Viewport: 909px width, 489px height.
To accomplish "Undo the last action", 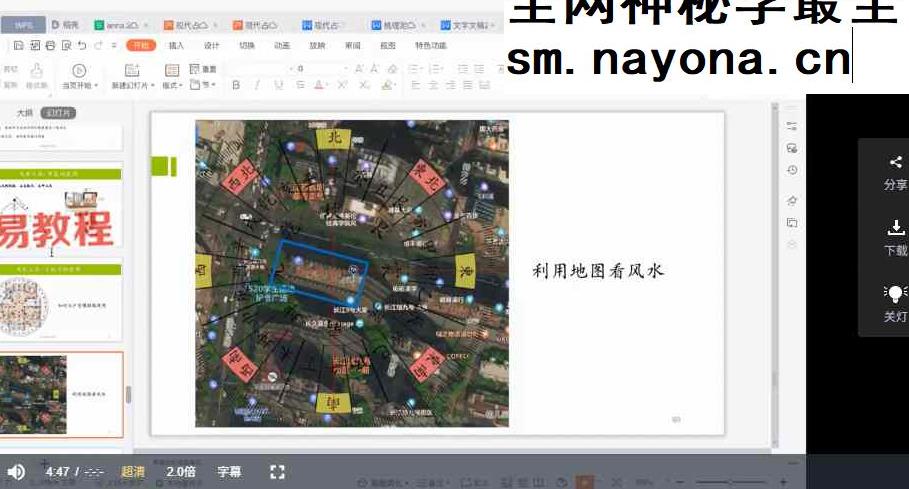I will pos(82,45).
